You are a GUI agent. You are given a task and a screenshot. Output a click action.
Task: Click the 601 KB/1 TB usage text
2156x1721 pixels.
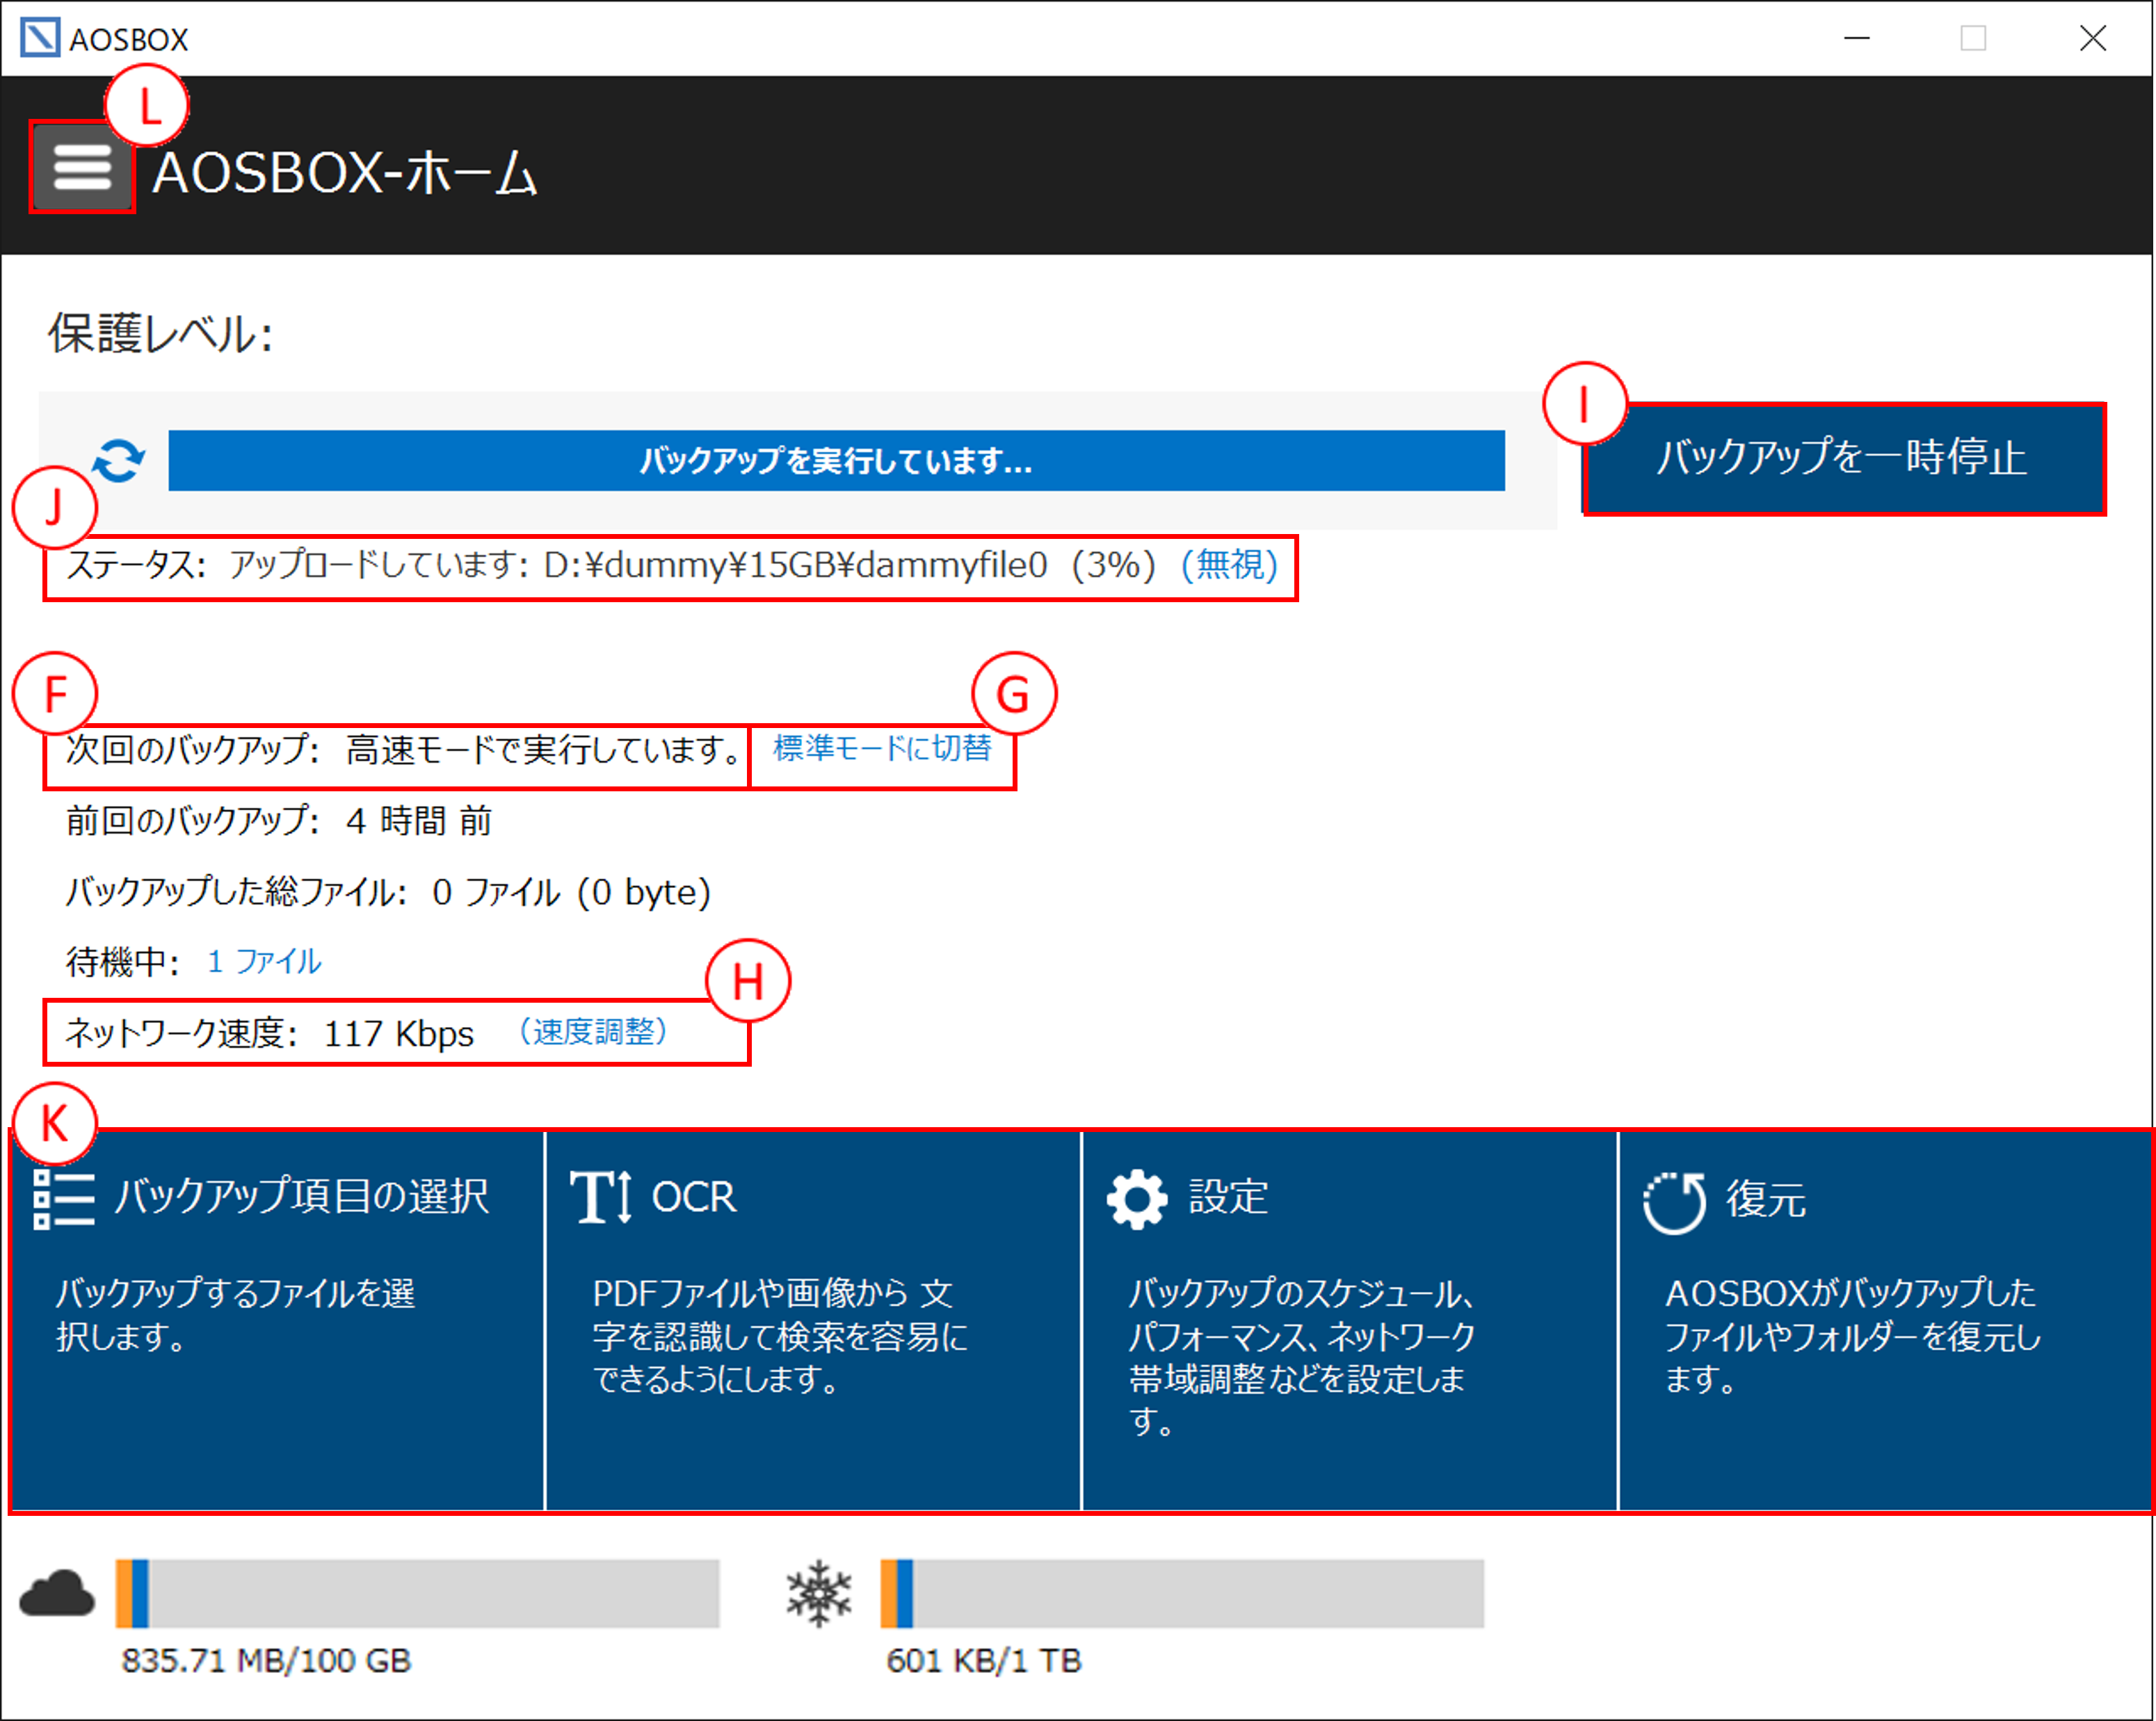pos(984,1661)
